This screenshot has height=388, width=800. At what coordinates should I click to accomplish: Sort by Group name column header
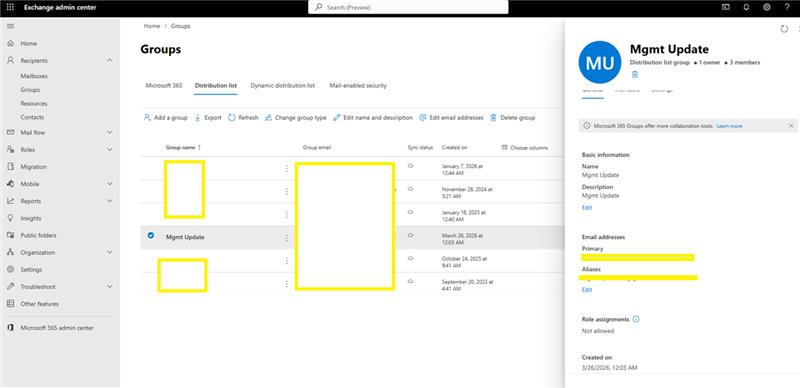[x=183, y=148]
